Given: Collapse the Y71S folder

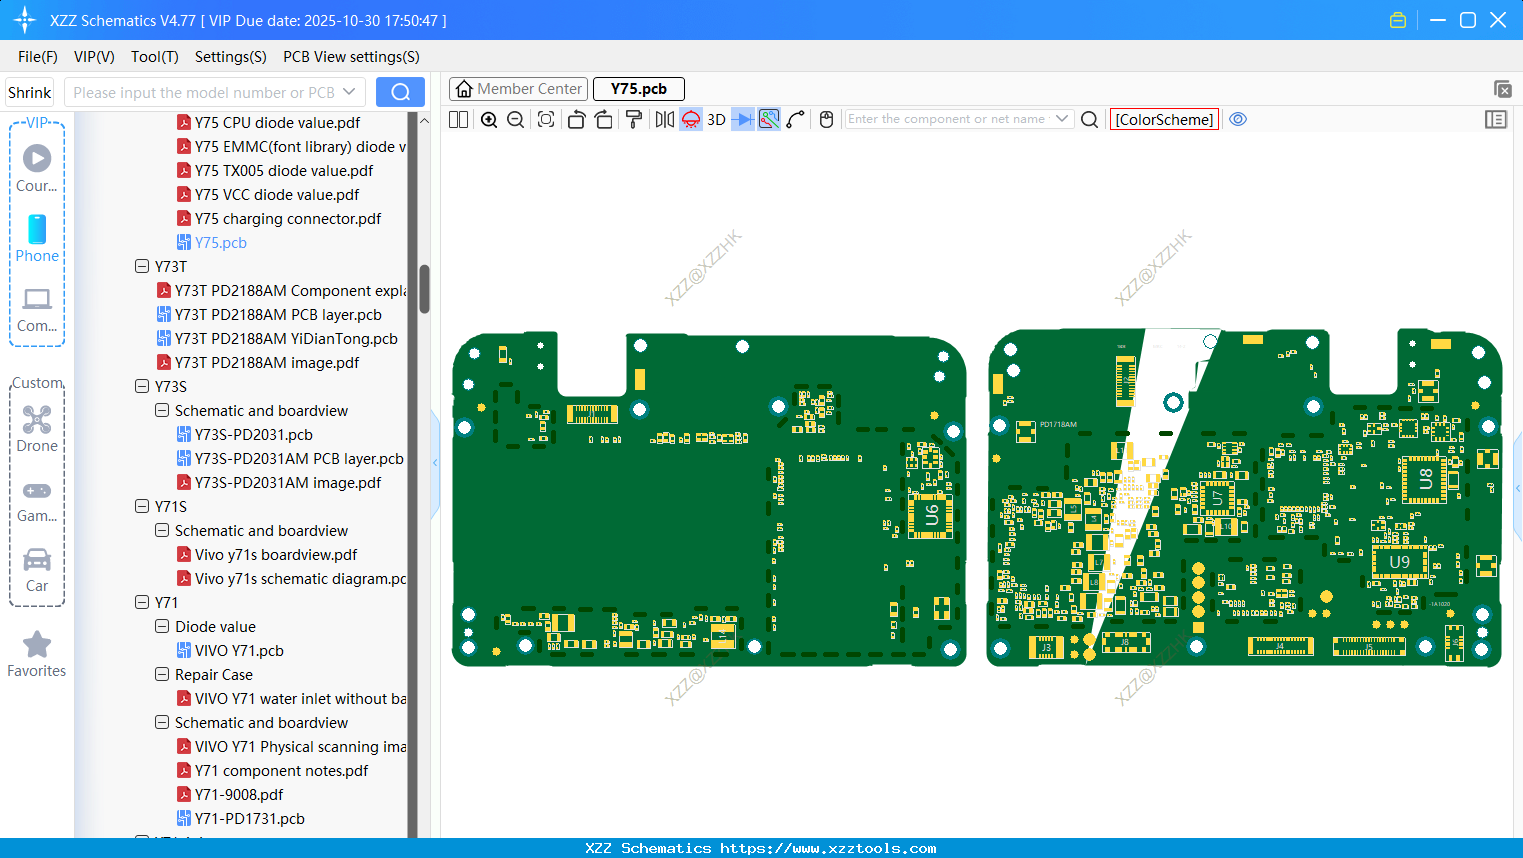Looking at the screenshot, I should [142, 507].
